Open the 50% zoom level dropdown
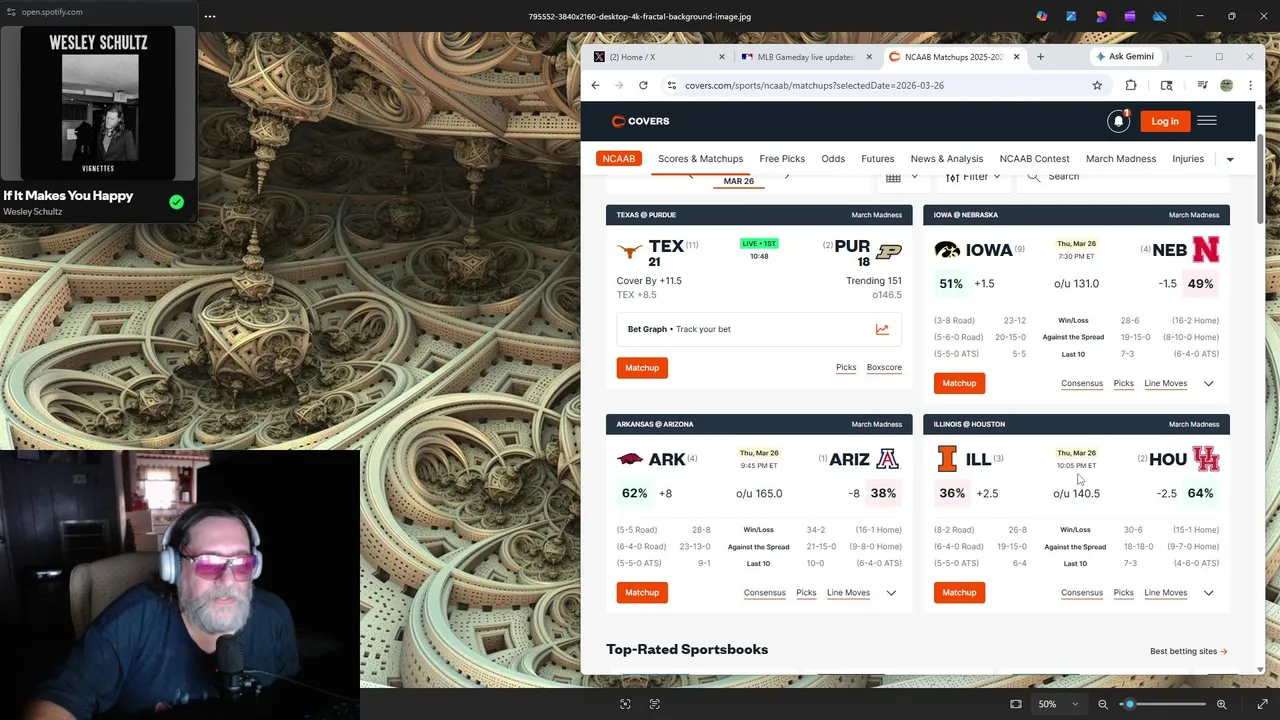Image resolution: width=1280 pixels, height=720 pixels. (x=1058, y=704)
